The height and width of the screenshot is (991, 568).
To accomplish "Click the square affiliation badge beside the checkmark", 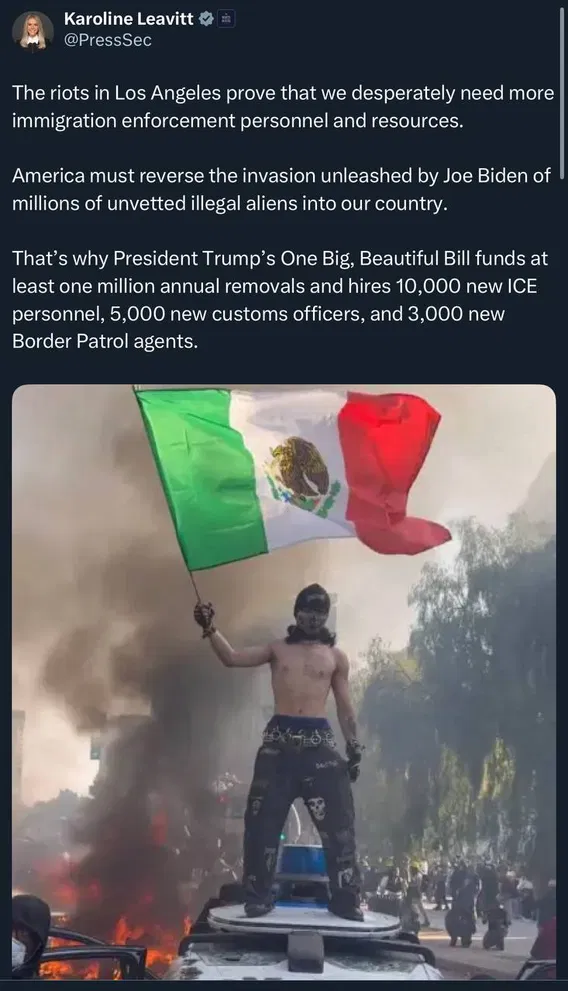I will [226, 19].
